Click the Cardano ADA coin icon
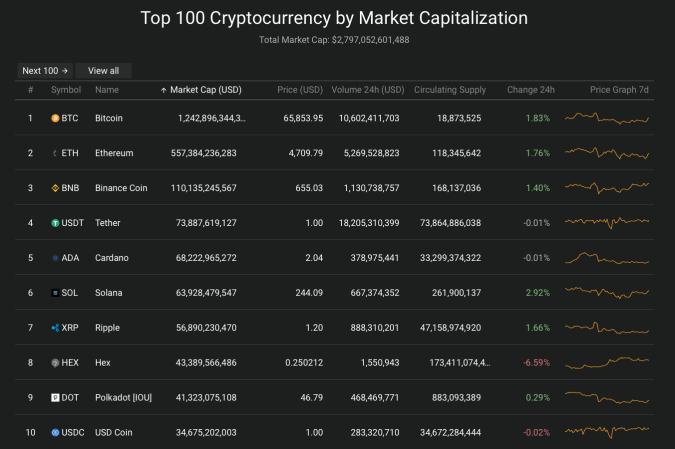 (55, 258)
